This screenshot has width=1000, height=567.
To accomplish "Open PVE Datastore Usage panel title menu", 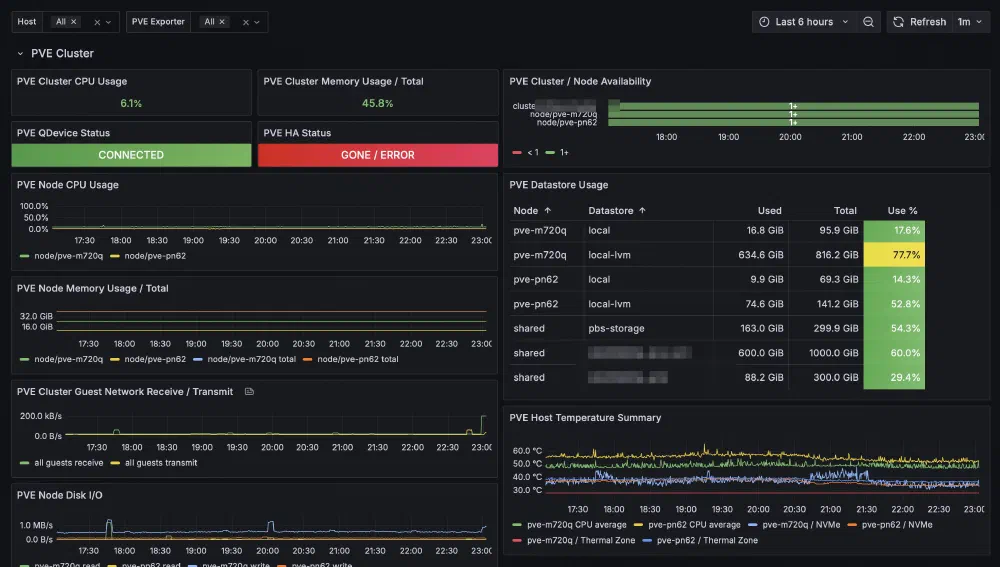I will point(559,185).
